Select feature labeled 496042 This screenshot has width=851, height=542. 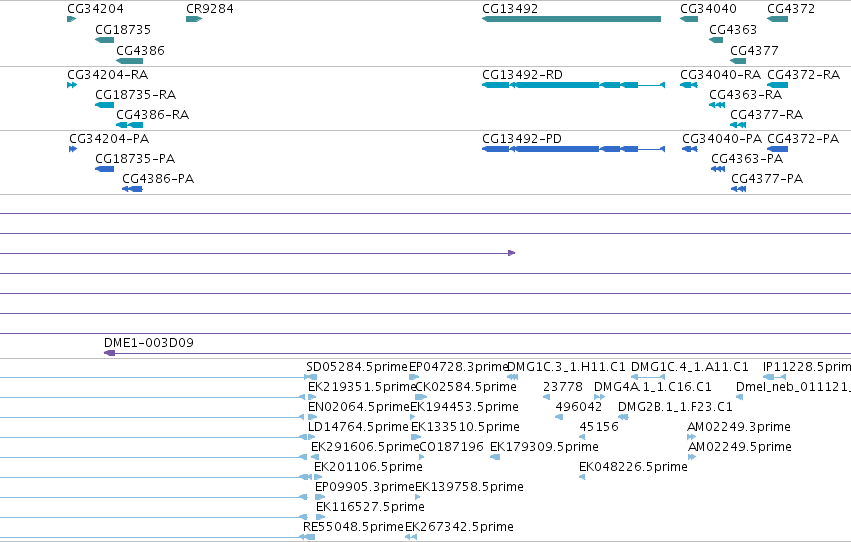(x=559, y=417)
